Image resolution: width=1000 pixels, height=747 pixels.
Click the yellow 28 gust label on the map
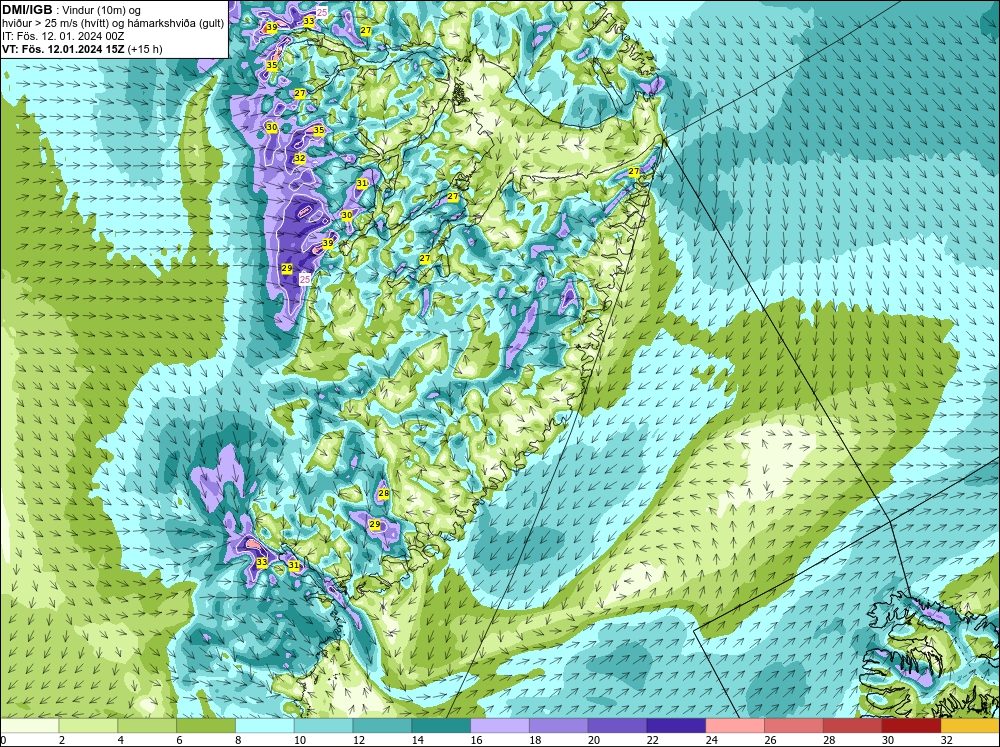[383, 493]
